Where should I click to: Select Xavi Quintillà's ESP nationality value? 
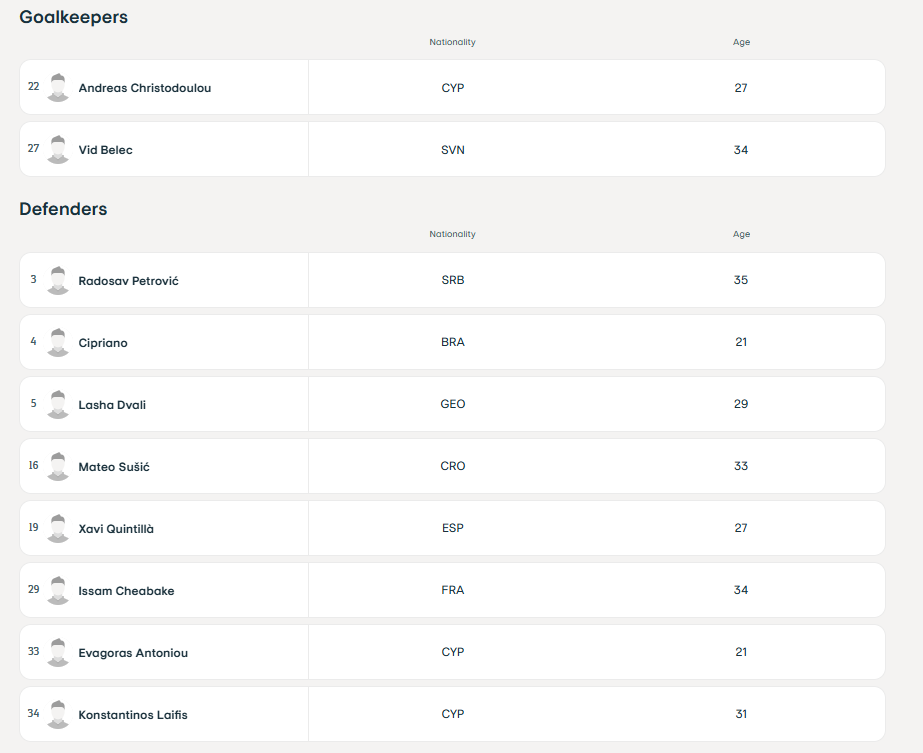[453, 528]
